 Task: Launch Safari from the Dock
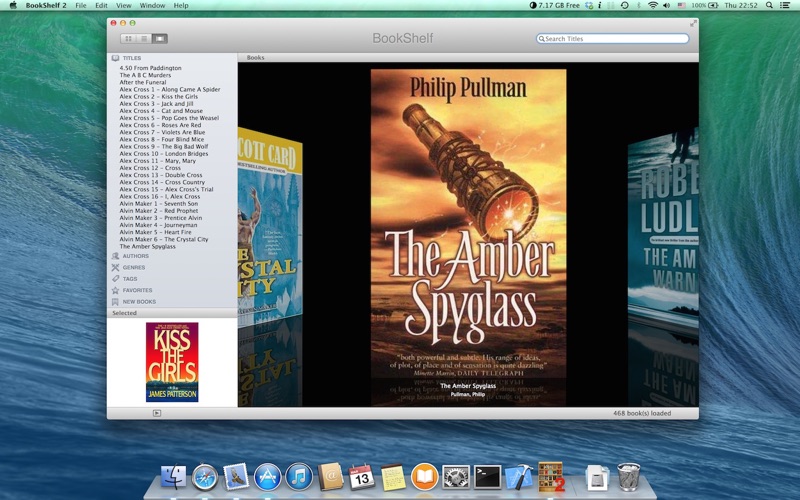pos(205,477)
